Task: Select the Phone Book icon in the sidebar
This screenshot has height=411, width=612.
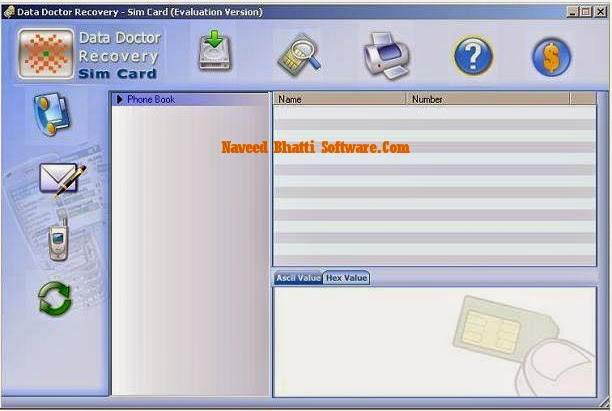Action: point(52,114)
